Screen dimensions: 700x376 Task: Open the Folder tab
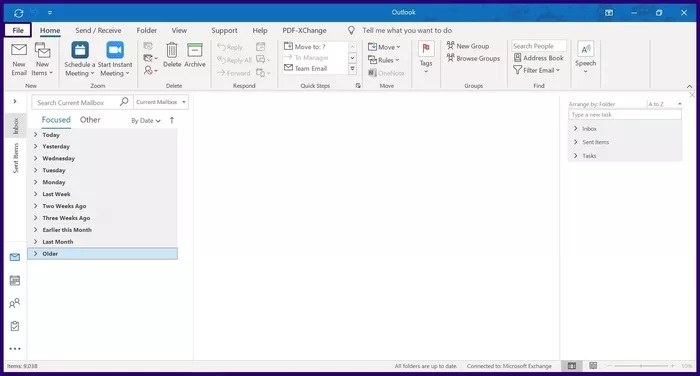tap(146, 30)
